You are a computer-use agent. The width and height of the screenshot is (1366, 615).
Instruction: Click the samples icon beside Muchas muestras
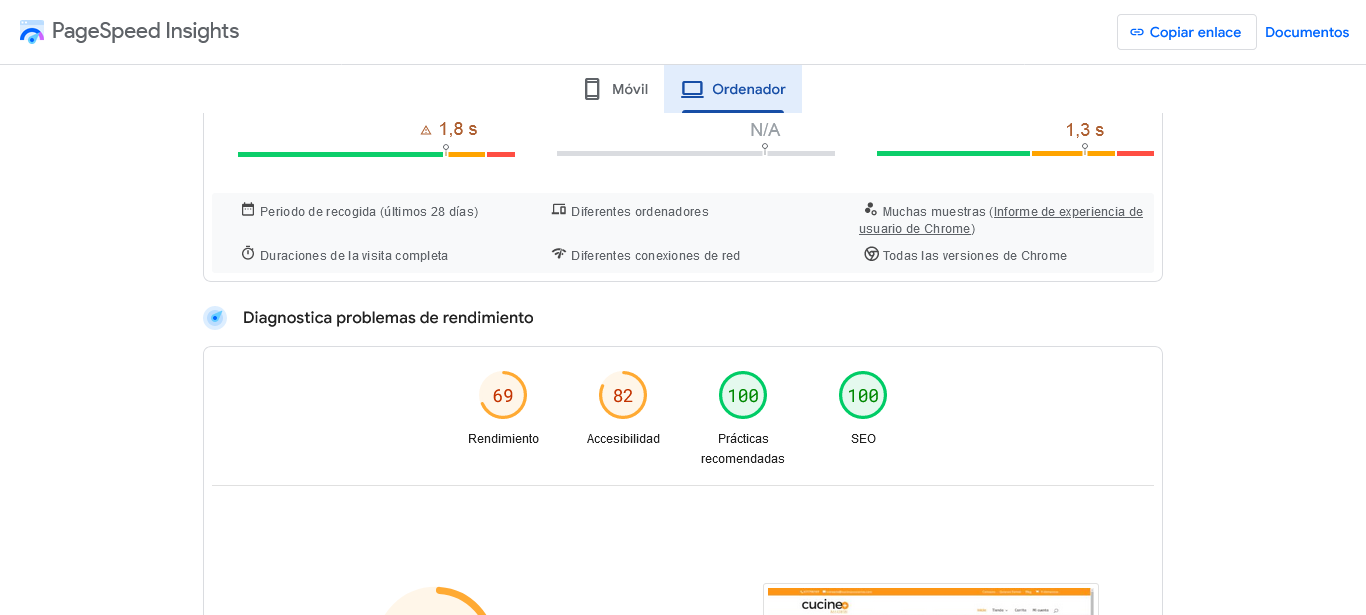(x=870, y=209)
